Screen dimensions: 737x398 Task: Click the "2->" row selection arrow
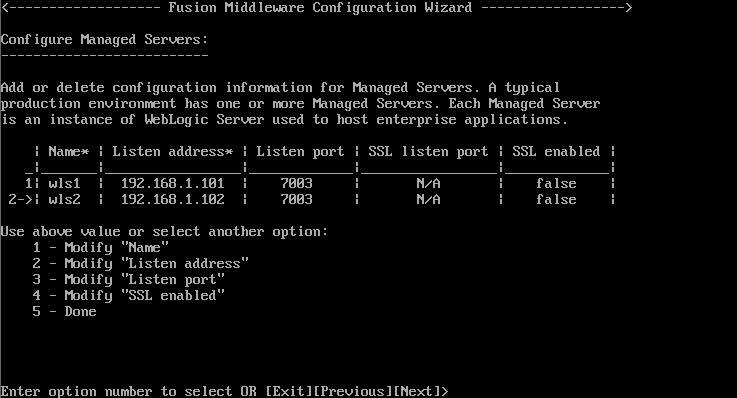pyautogui.click(x=20, y=199)
